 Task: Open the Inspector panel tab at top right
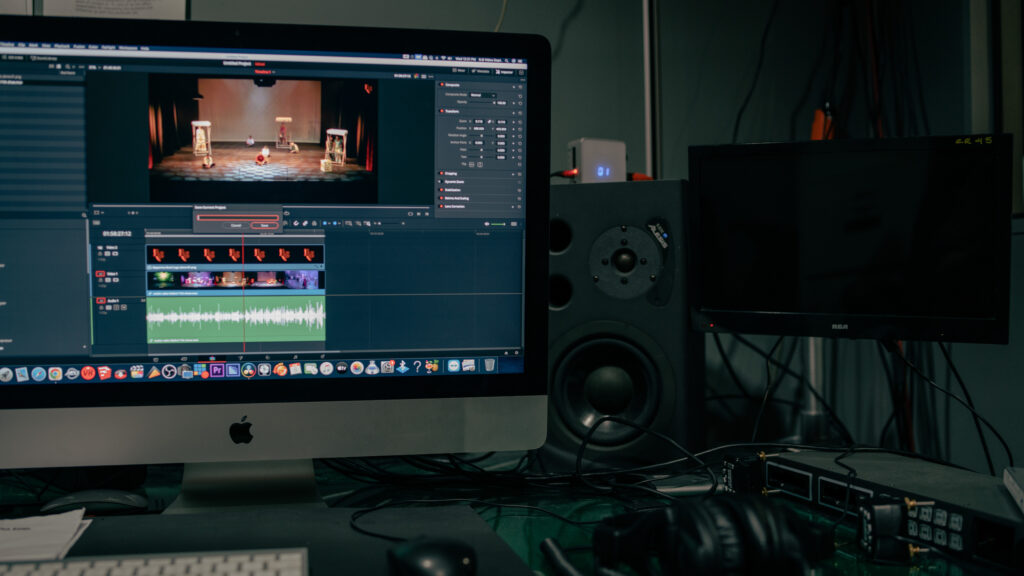[x=505, y=71]
